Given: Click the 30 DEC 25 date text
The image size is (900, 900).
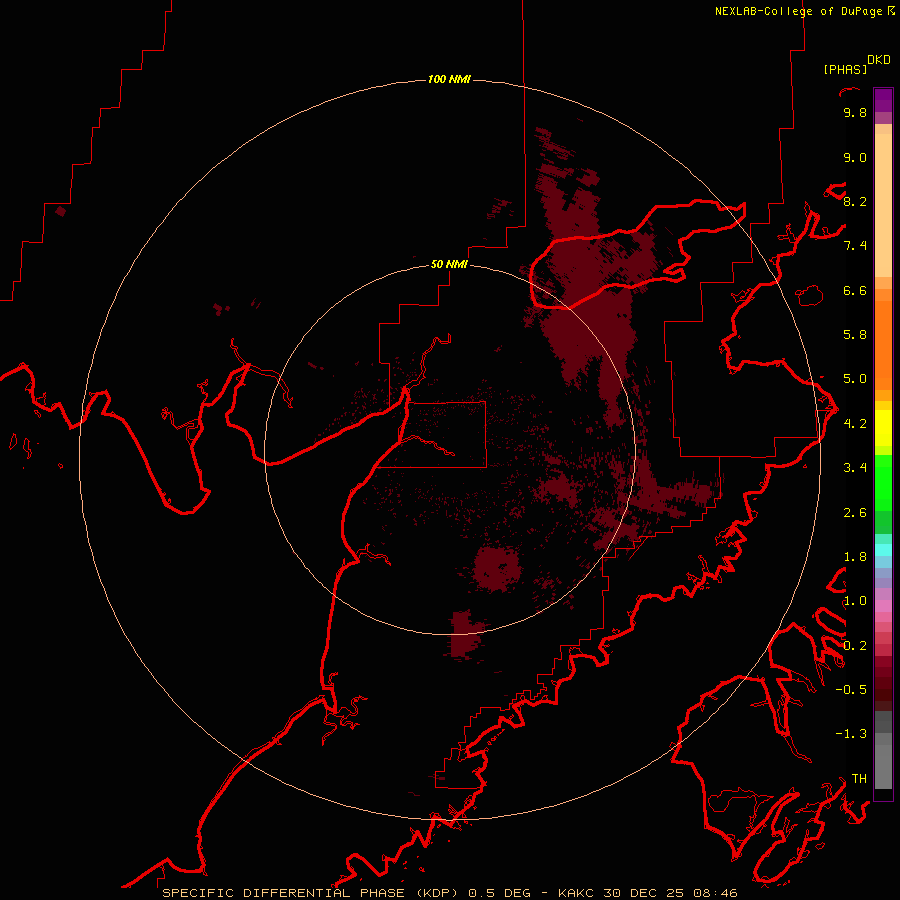Looking at the screenshot, I should tap(643, 893).
